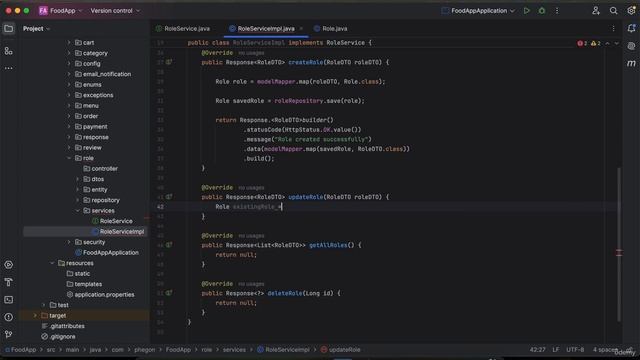
Task: Click gutter override icon beside createRole
Action: [169, 62]
